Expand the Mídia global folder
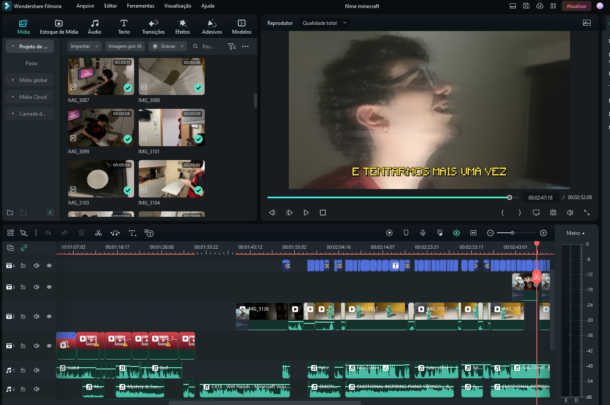Screen dimensions: 610x405 [x=30, y=80]
